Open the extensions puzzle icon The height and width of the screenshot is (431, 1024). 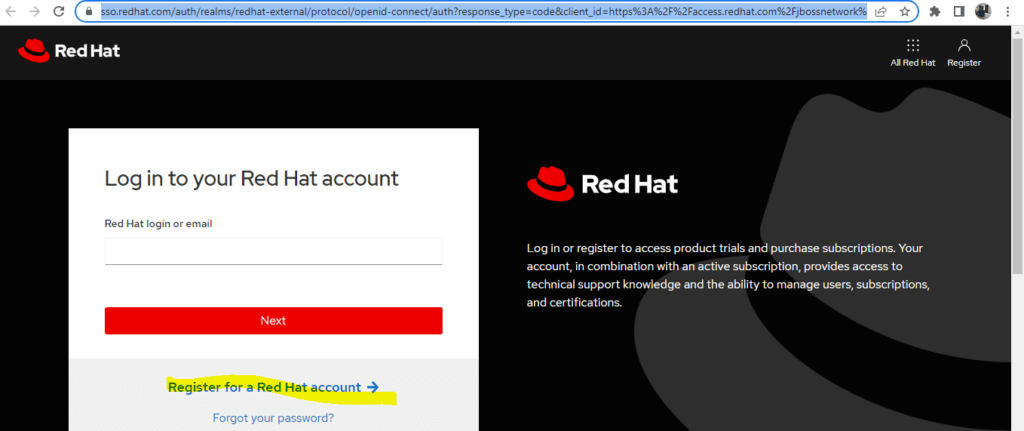pyautogui.click(x=935, y=11)
